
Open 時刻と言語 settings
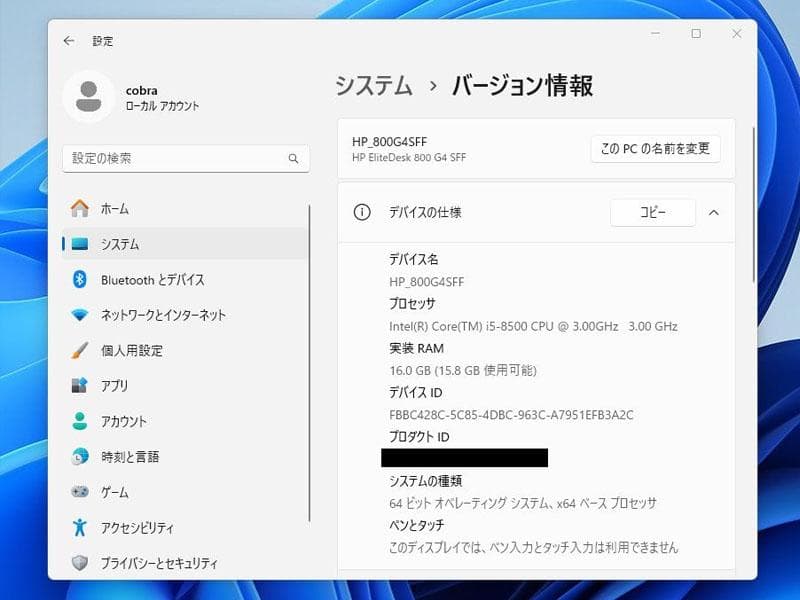pyautogui.click(x=122, y=457)
